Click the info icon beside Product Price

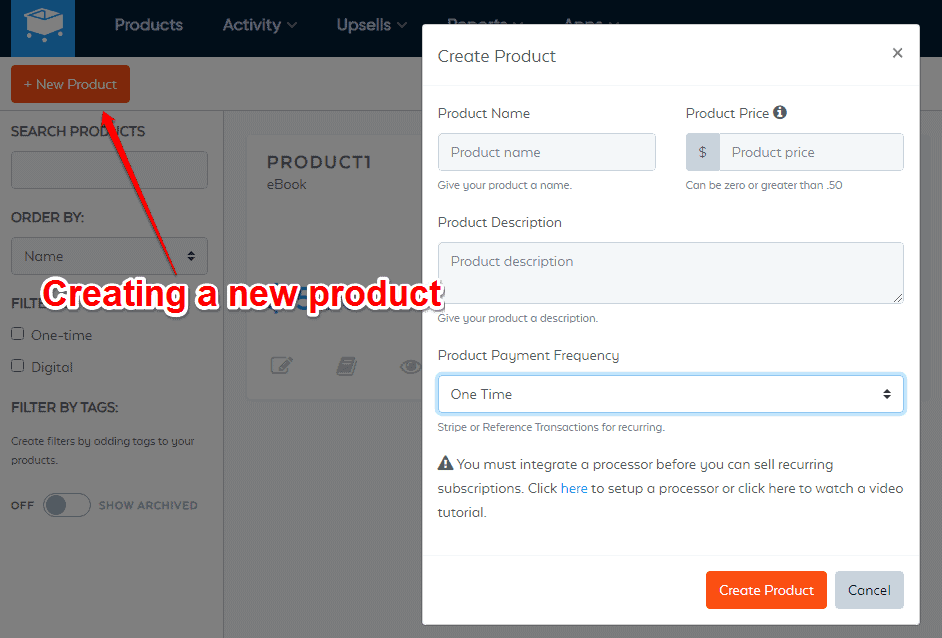tap(780, 113)
